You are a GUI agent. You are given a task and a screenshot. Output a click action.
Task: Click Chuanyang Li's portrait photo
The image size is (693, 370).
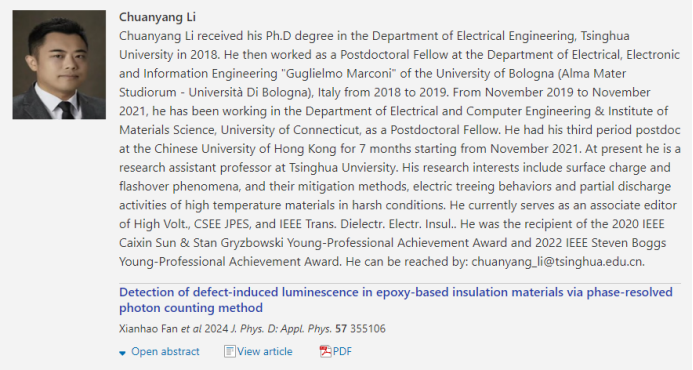pyautogui.click(x=59, y=65)
